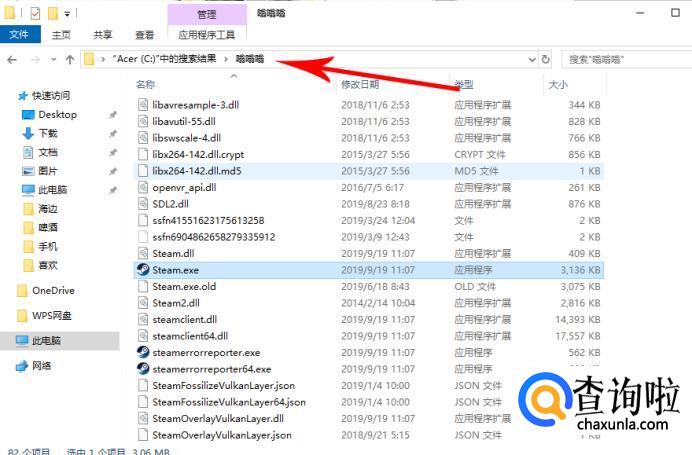Click the Steam.dll file icon

click(x=143, y=253)
